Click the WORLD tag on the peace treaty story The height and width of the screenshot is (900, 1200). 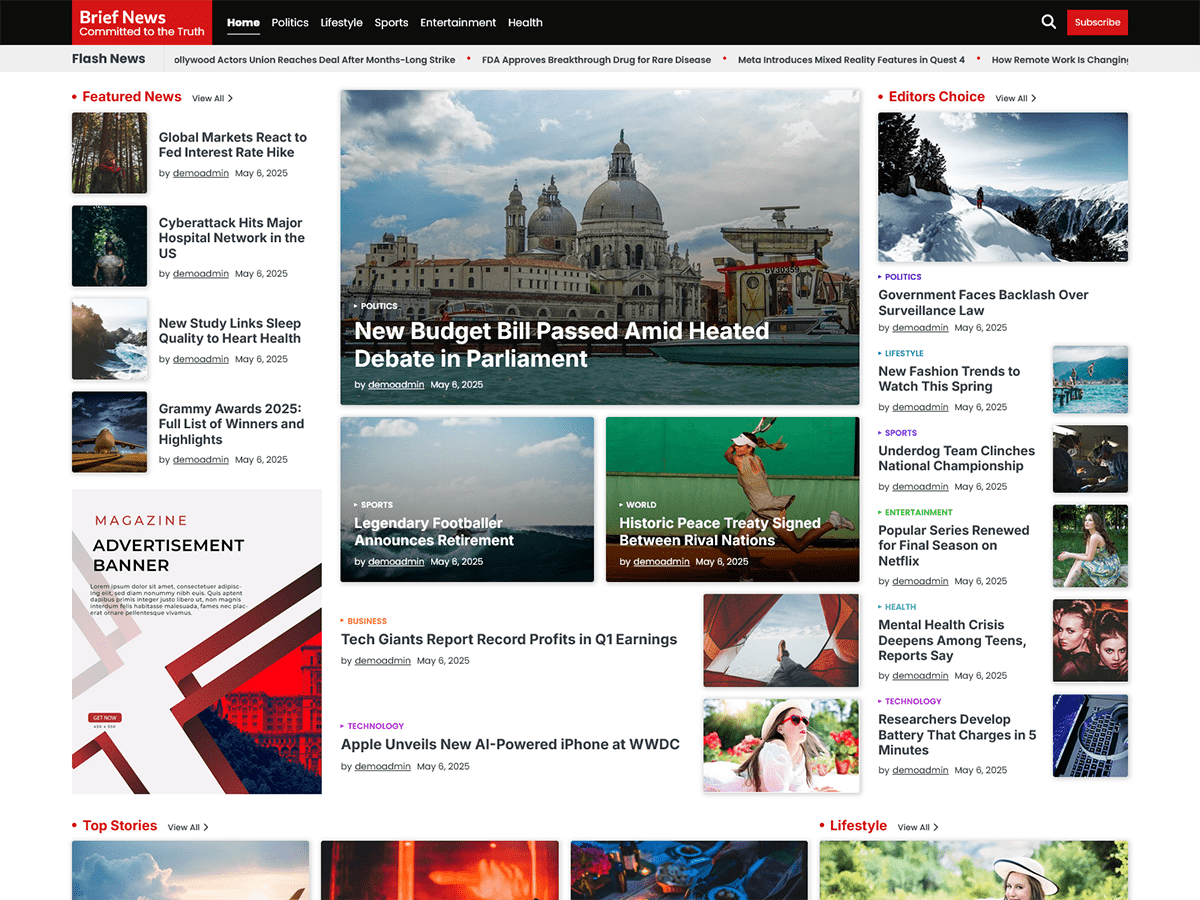639,505
